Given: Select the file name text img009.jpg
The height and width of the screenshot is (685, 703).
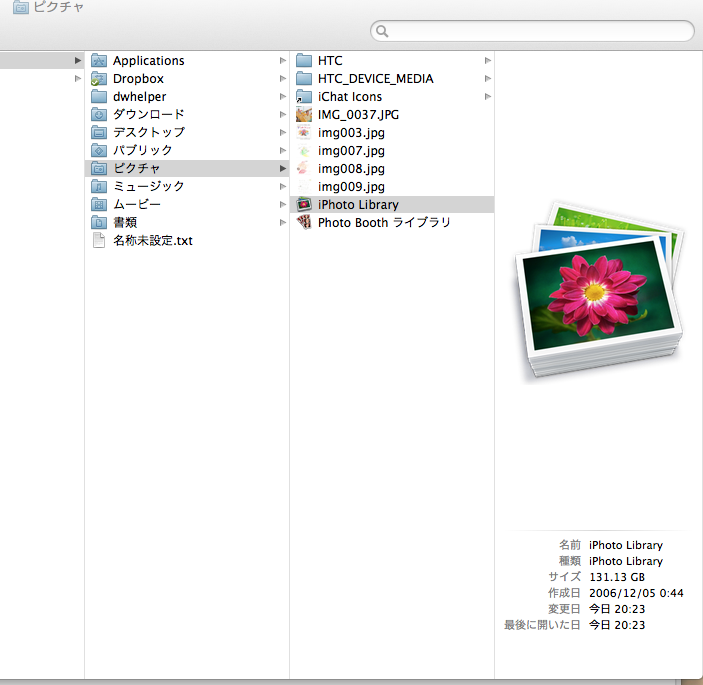Looking at the screenshot, I should [351, 187].
